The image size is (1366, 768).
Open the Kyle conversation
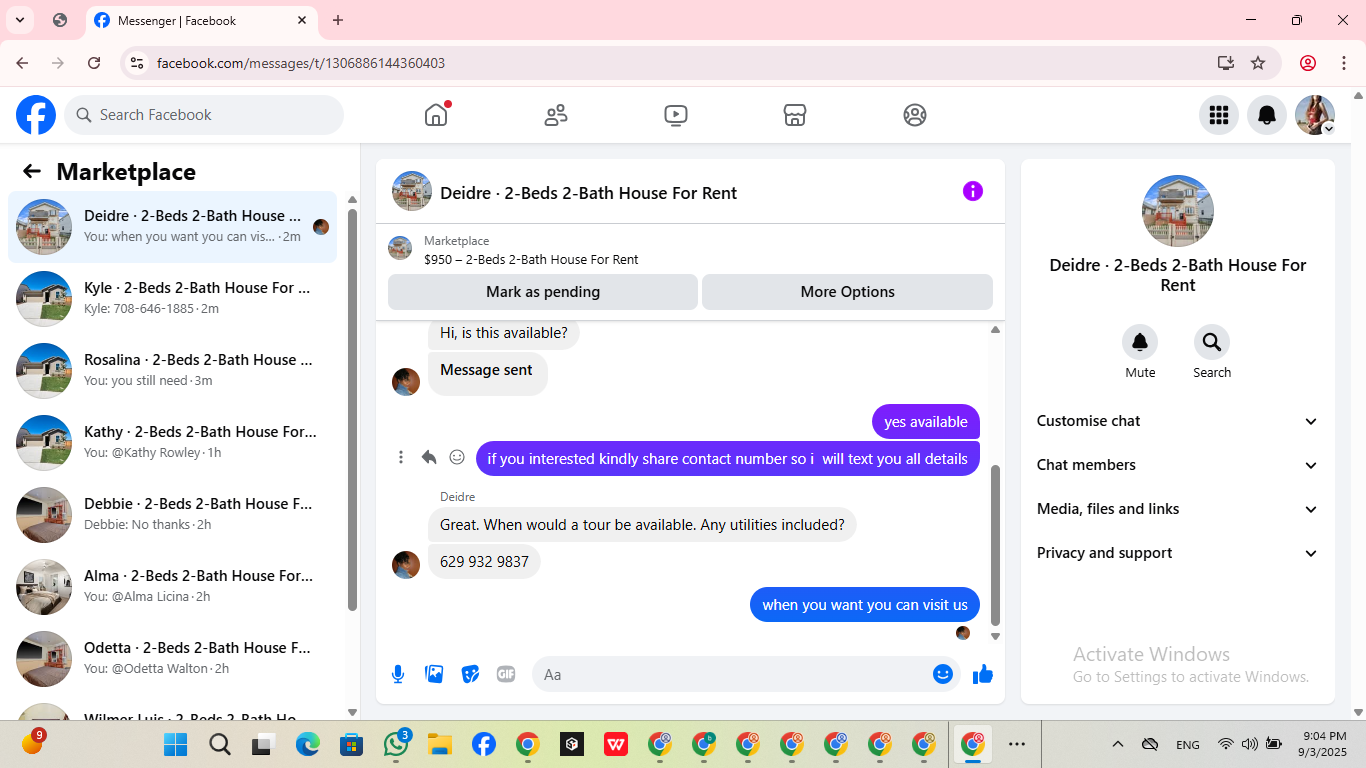(x=173, y=298)
